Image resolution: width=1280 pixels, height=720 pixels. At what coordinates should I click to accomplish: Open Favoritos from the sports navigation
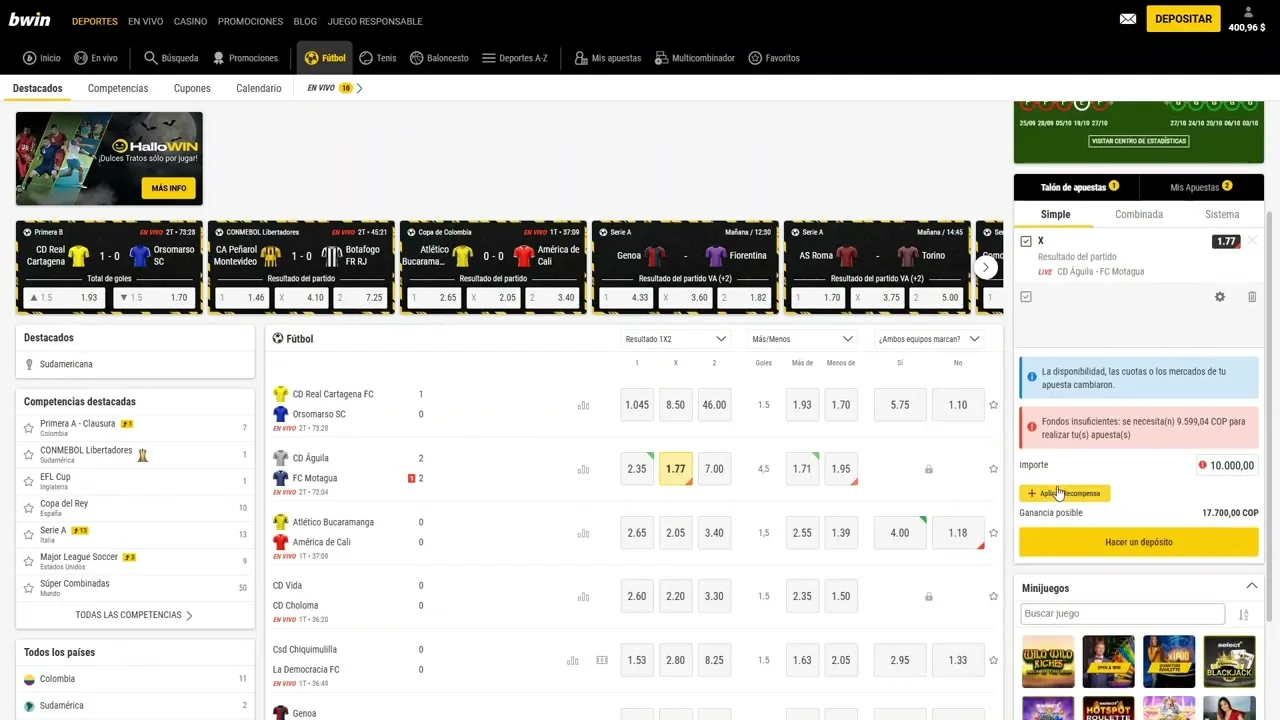coord(774,58)
